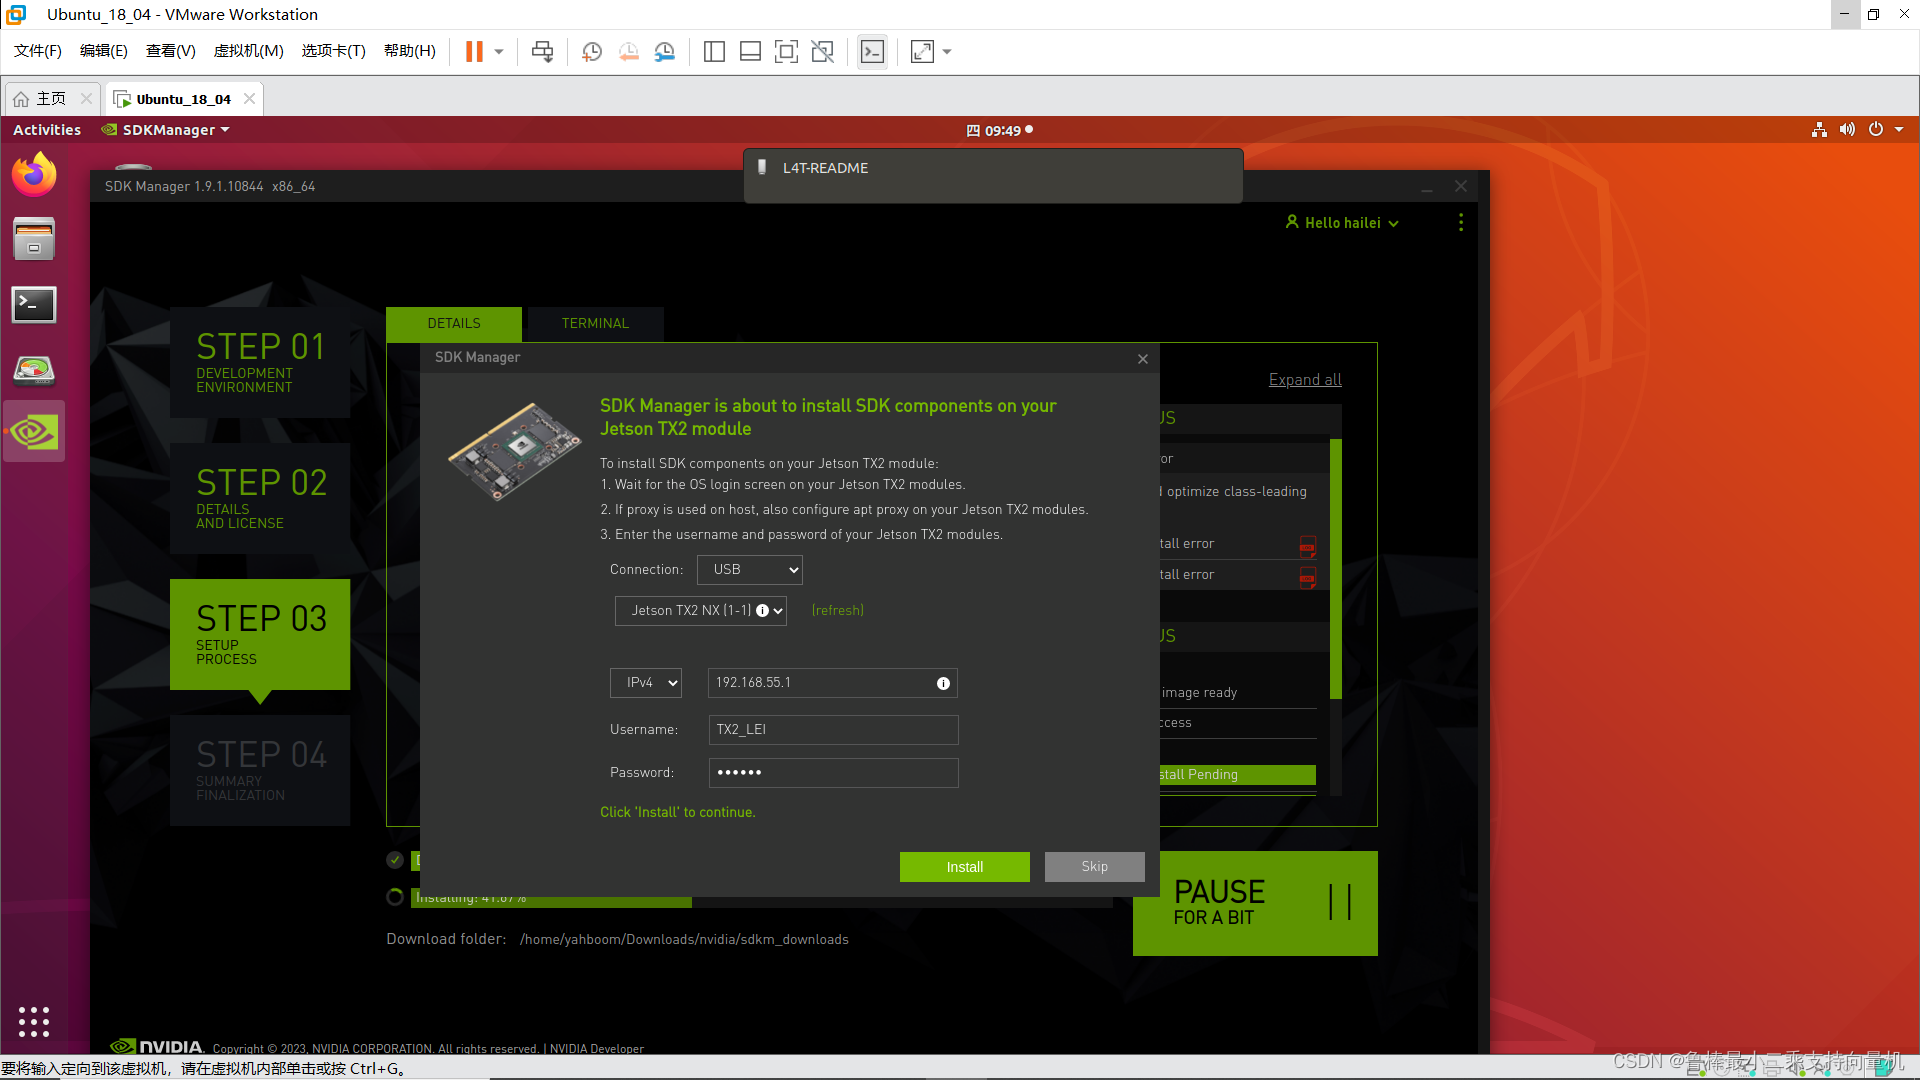Click the Password field

tap(834, 773)
